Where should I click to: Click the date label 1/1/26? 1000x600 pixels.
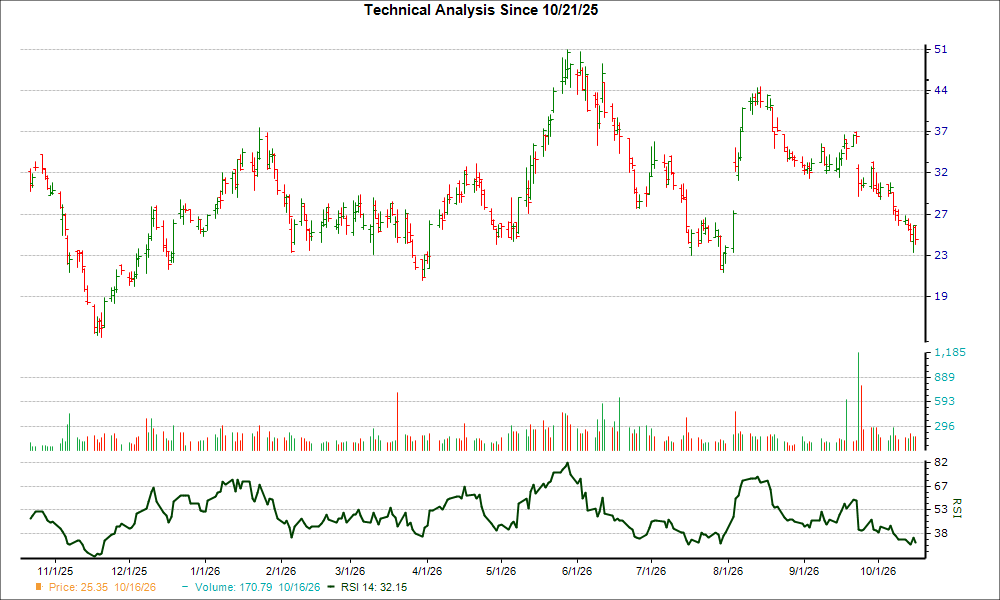205,571
